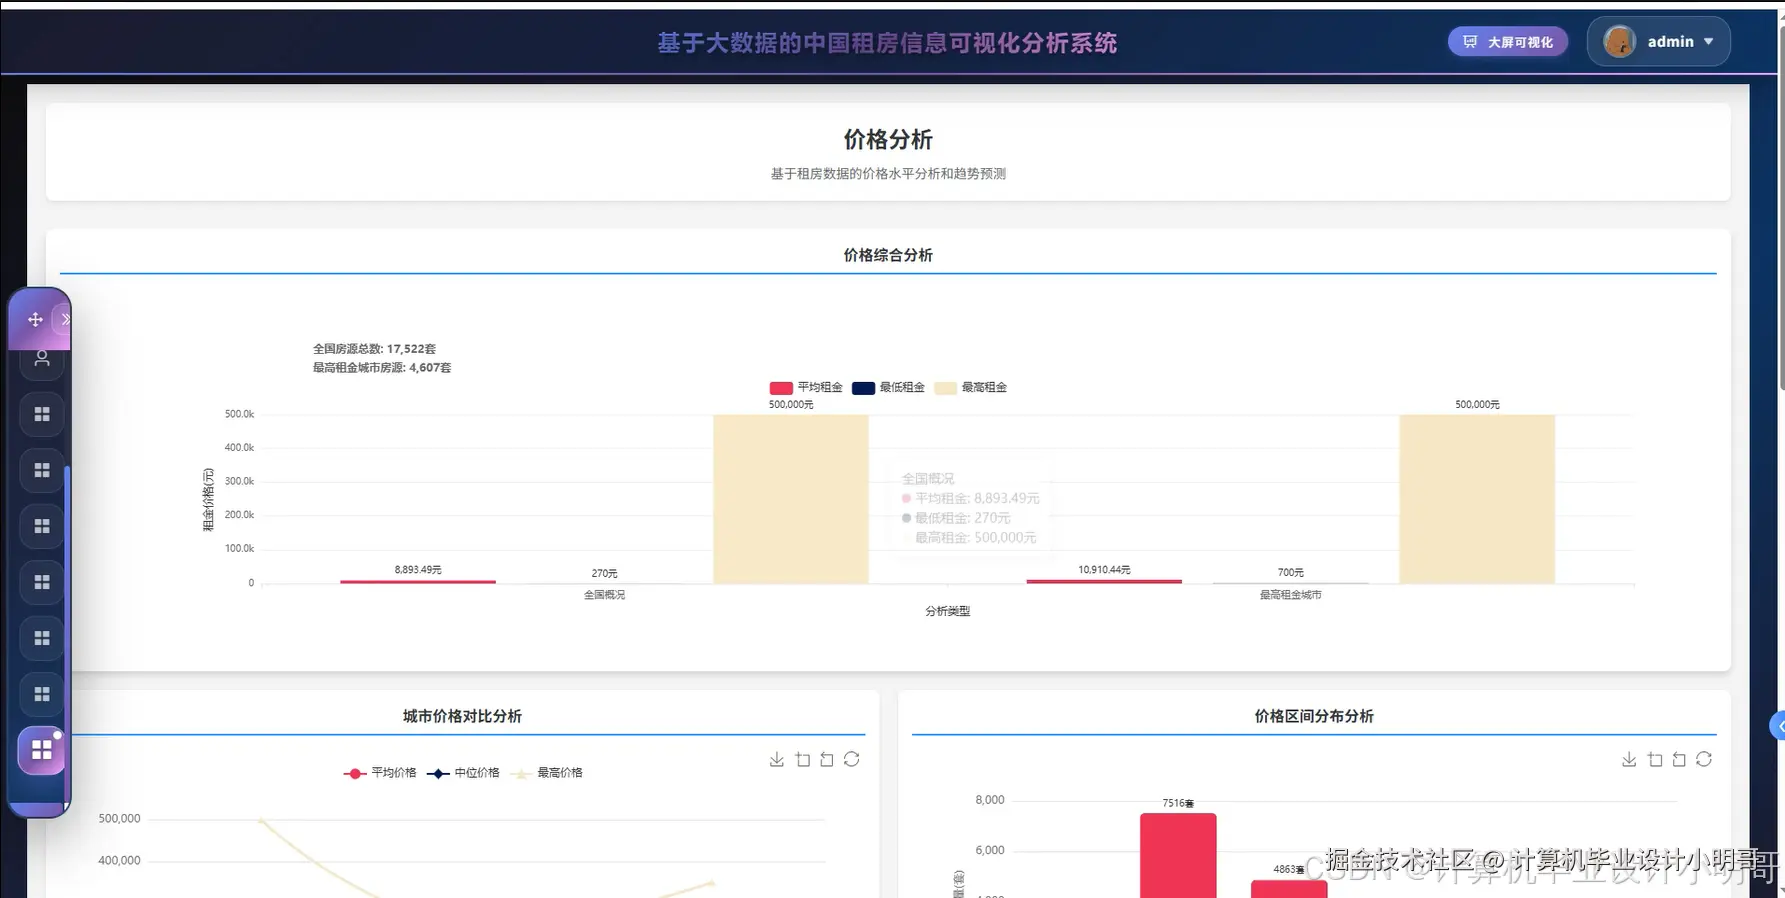This screenshot has width=1785, height=898.
Task: Click the 4863套 red bar
Action: [x=1289, y=889]
